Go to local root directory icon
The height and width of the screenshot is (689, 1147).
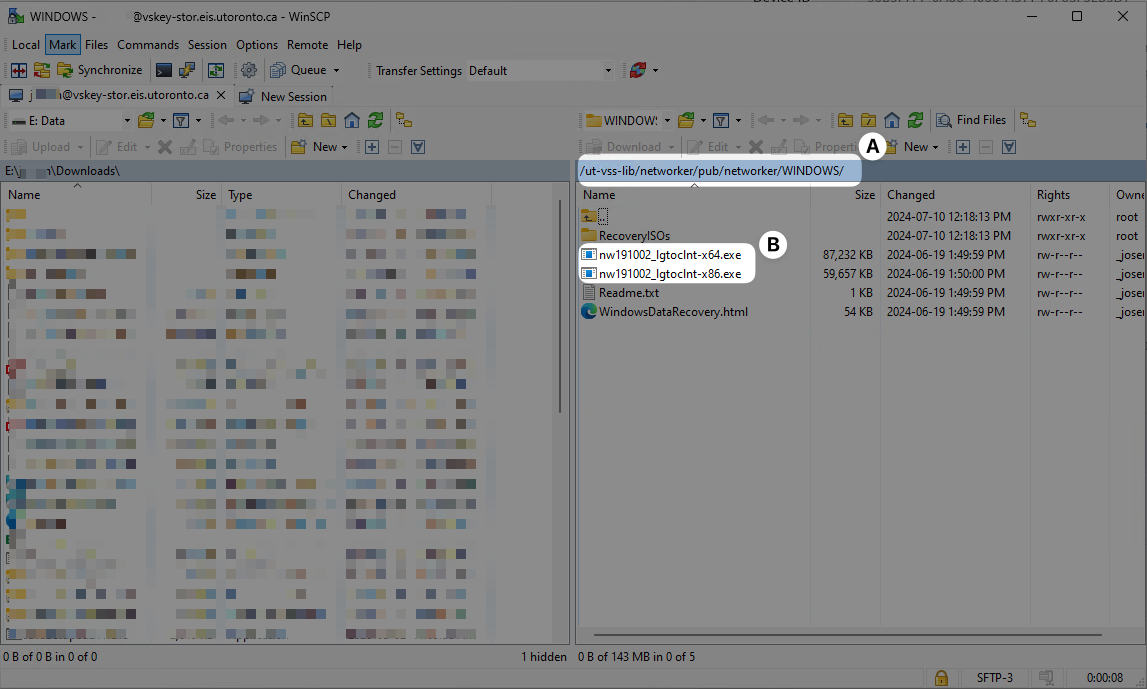(x=329, y=121)
